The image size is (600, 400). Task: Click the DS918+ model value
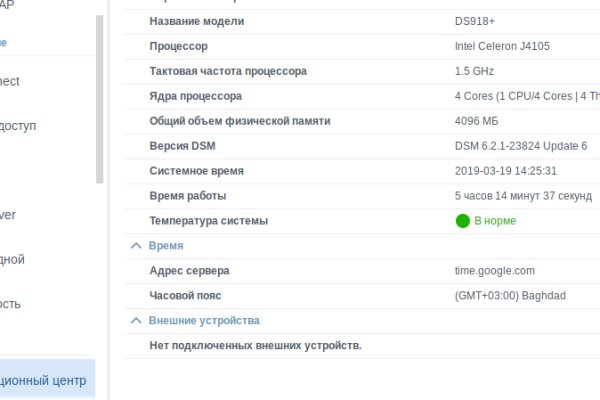pyautogui.click(x=474, y=21)
